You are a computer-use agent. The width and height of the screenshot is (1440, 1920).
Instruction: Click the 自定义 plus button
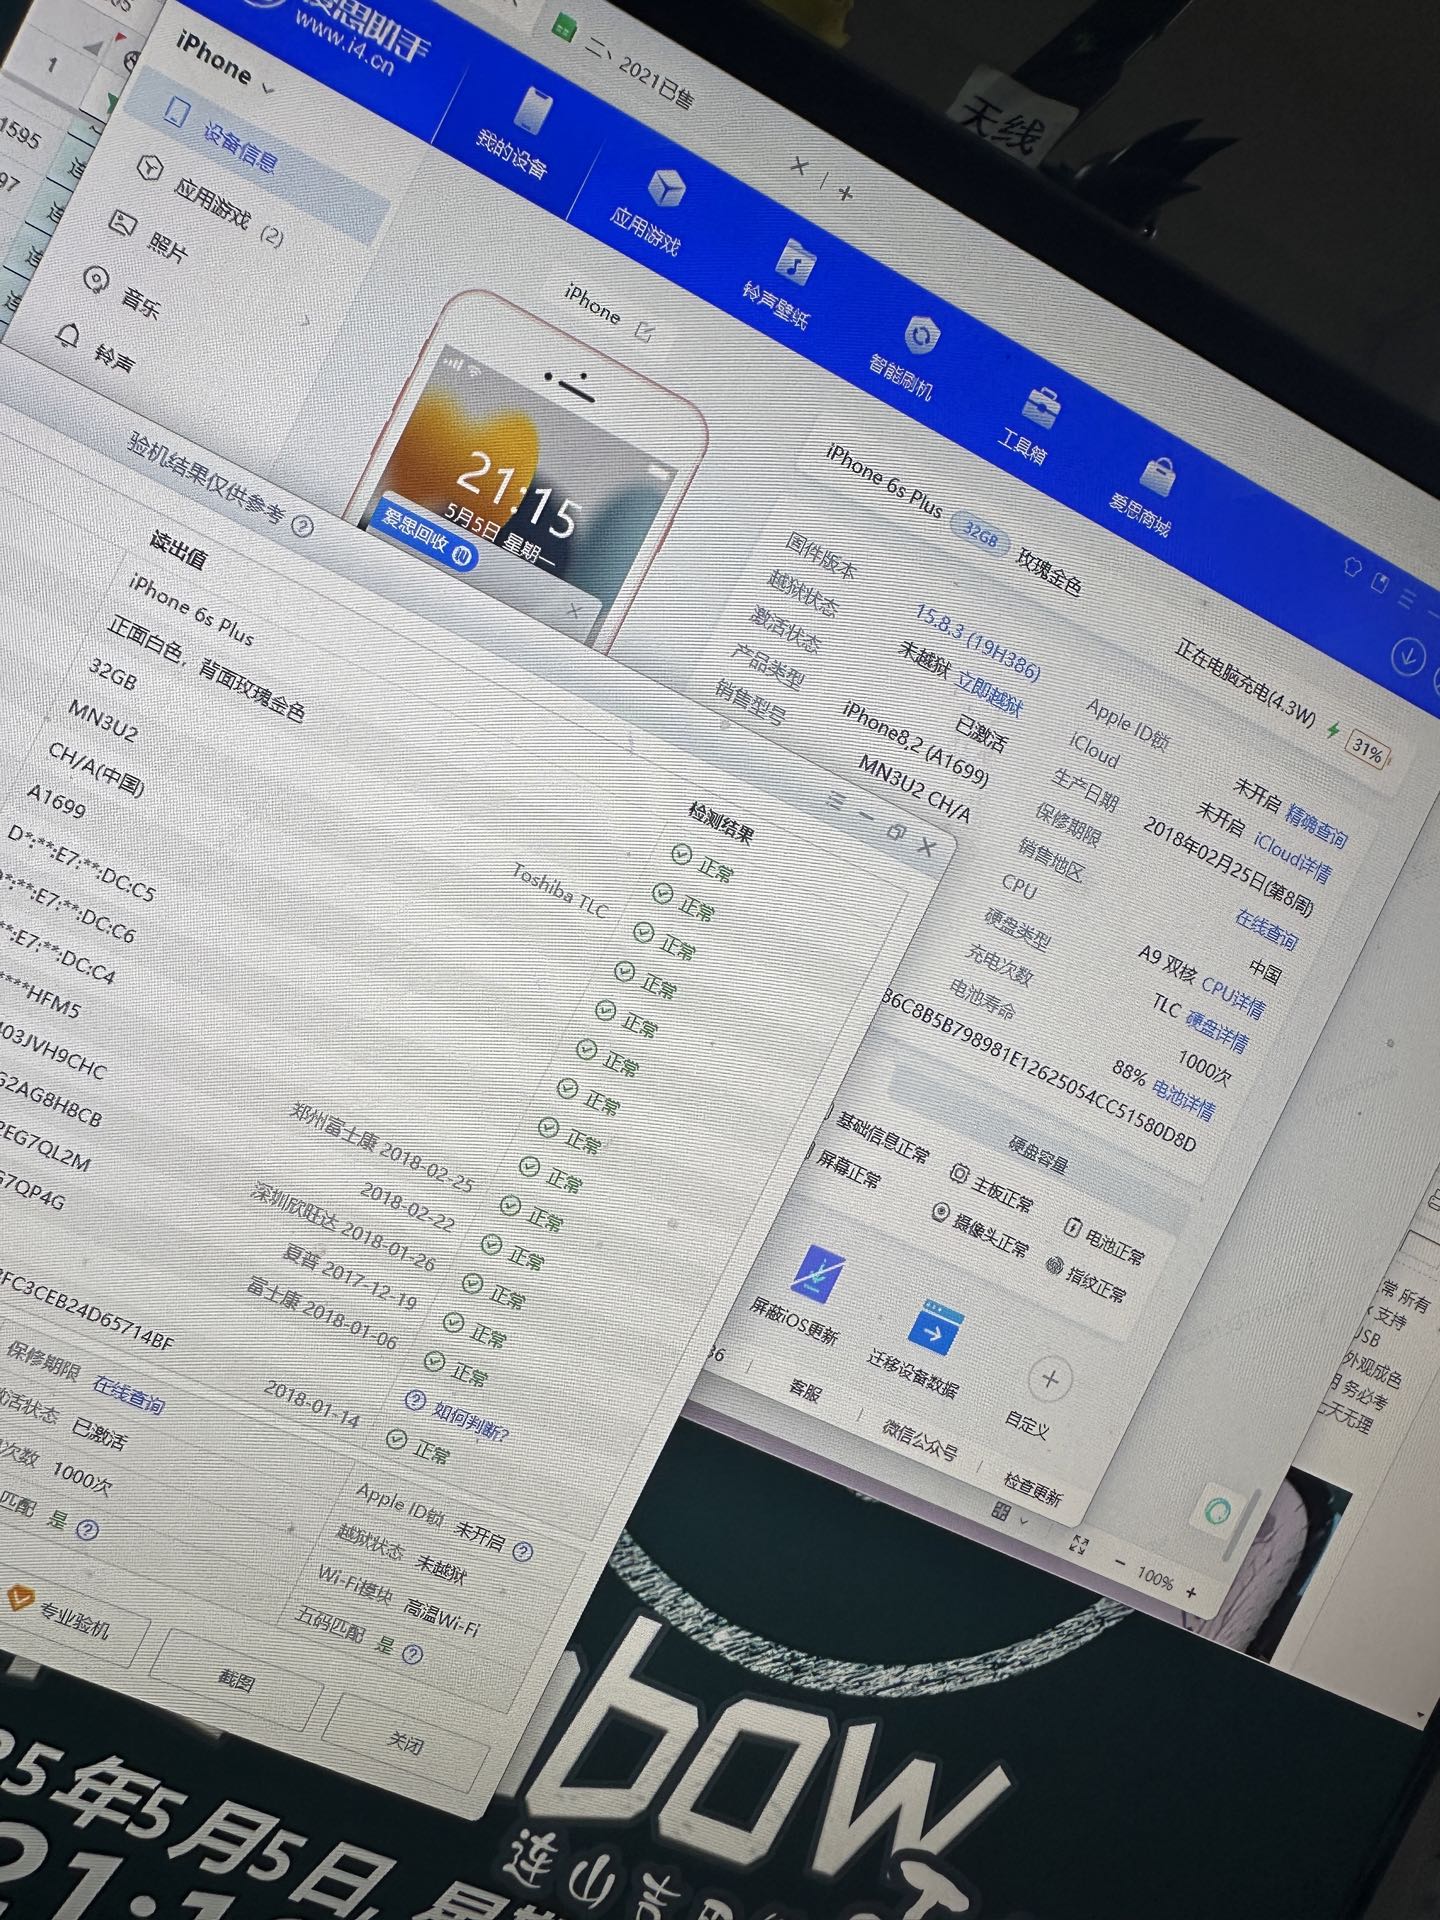[x=1050, y=1380]
